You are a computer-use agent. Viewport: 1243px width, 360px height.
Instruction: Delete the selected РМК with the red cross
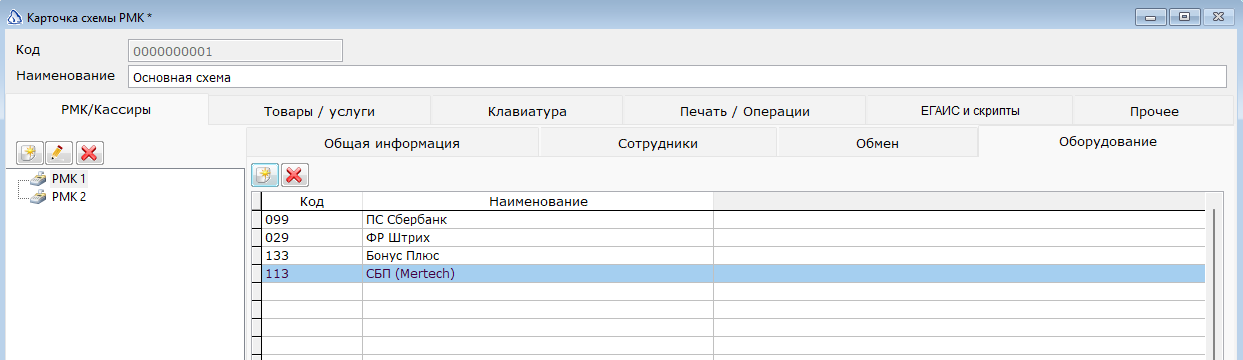(90, 153)
